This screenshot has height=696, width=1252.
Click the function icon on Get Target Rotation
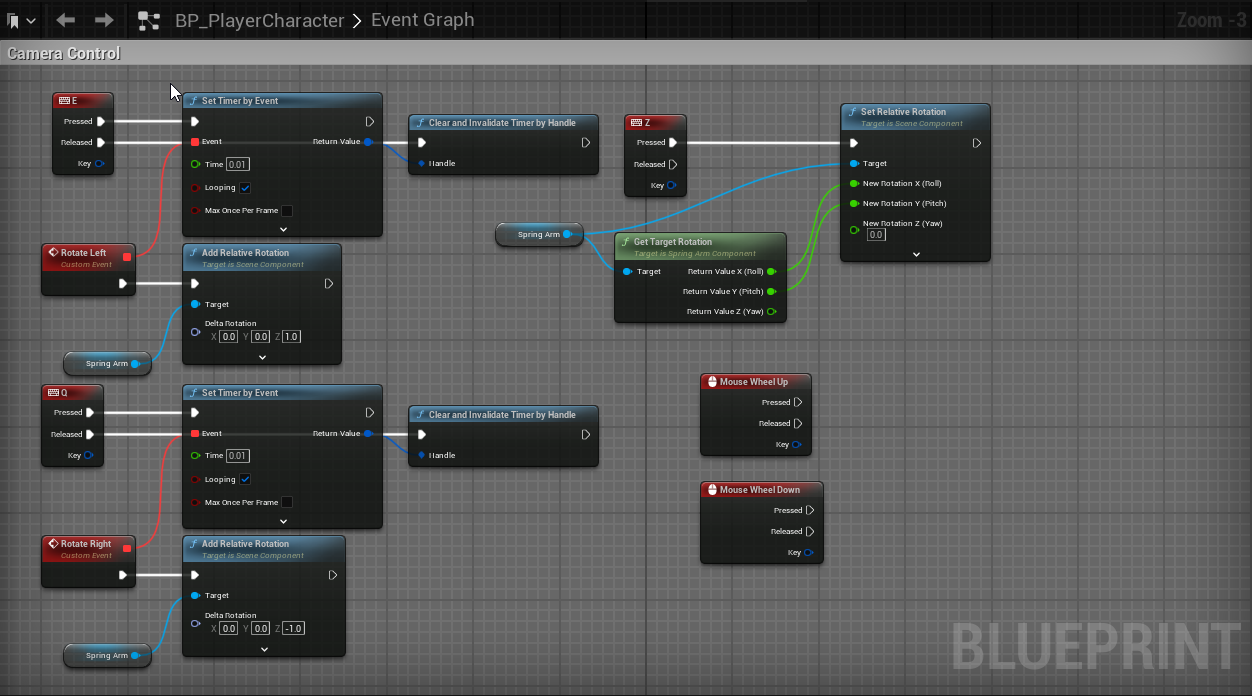pyautogui.click(x=626, y=242)
